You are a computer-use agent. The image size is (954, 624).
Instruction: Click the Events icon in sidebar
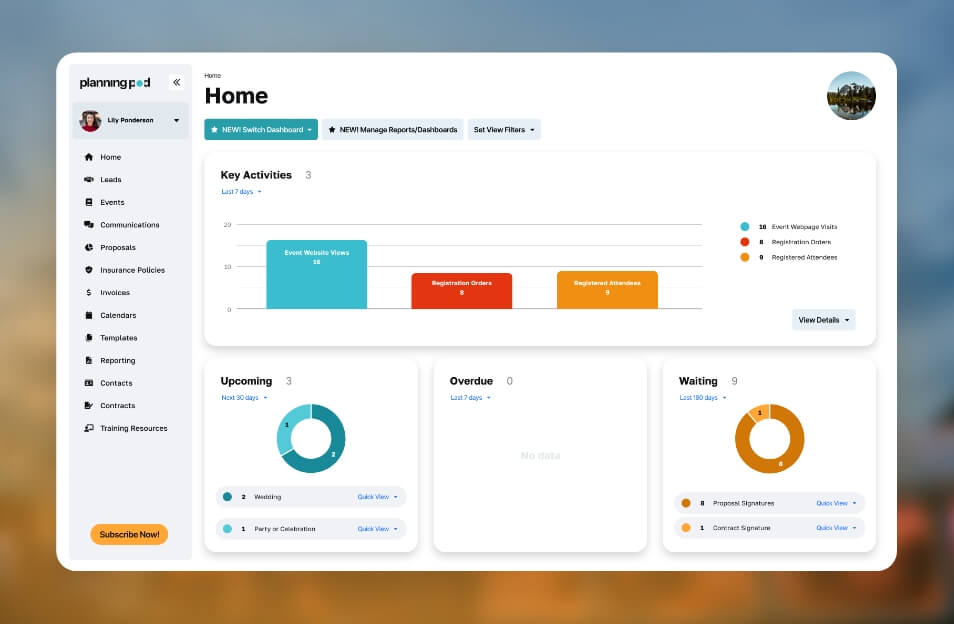point(89,202)
